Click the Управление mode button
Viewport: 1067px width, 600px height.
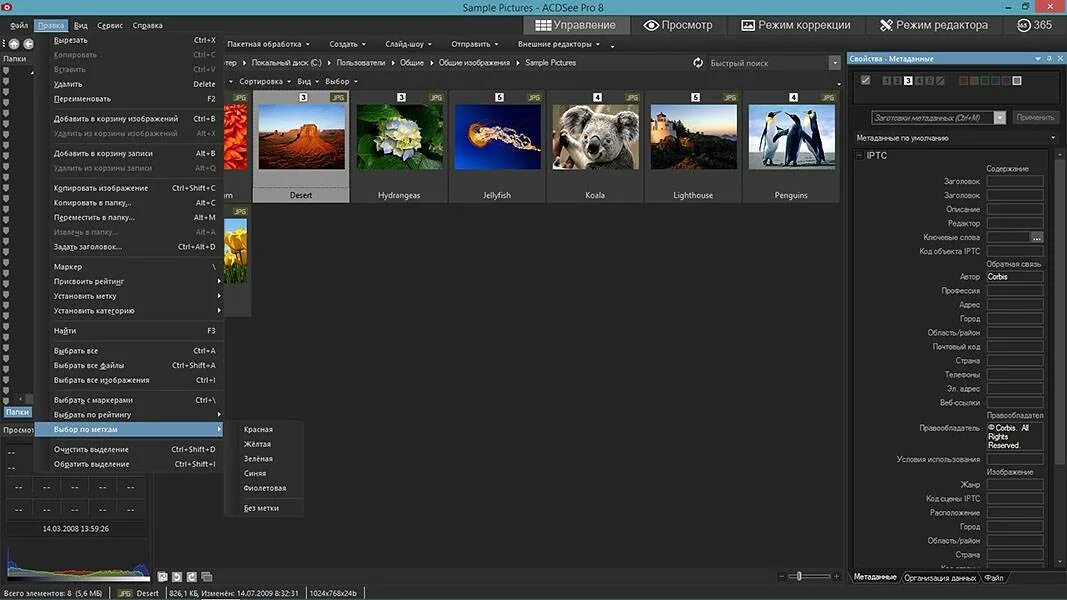click(575, 25)
